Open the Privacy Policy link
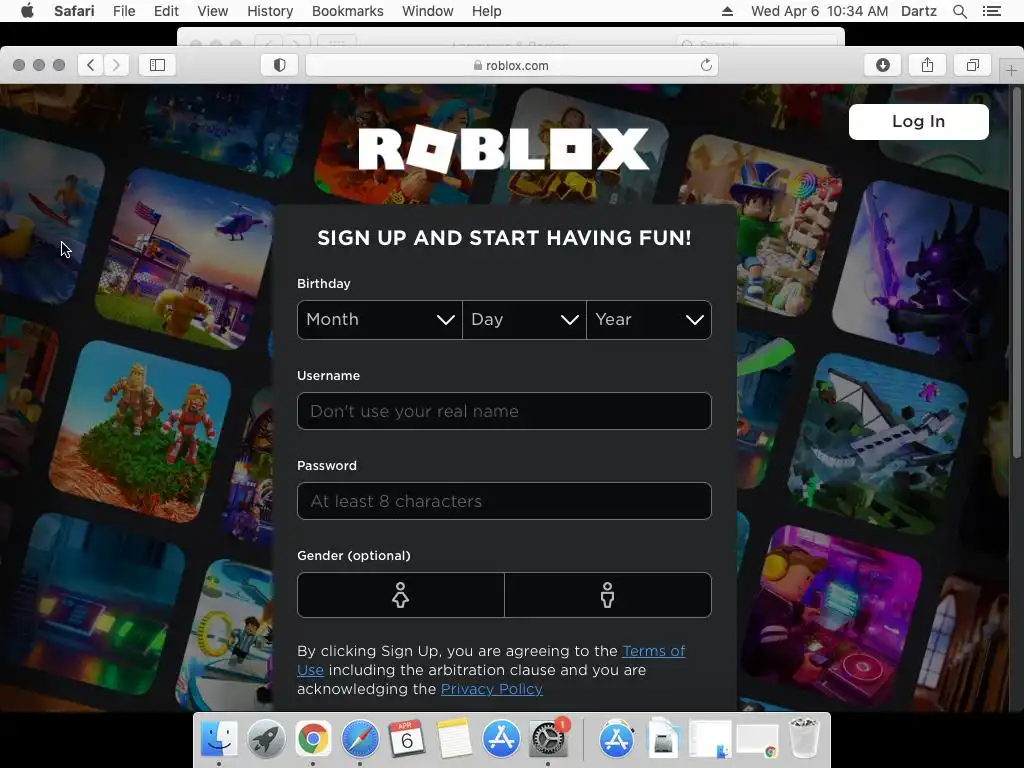The image size is (1024, 768). (492, 689)
